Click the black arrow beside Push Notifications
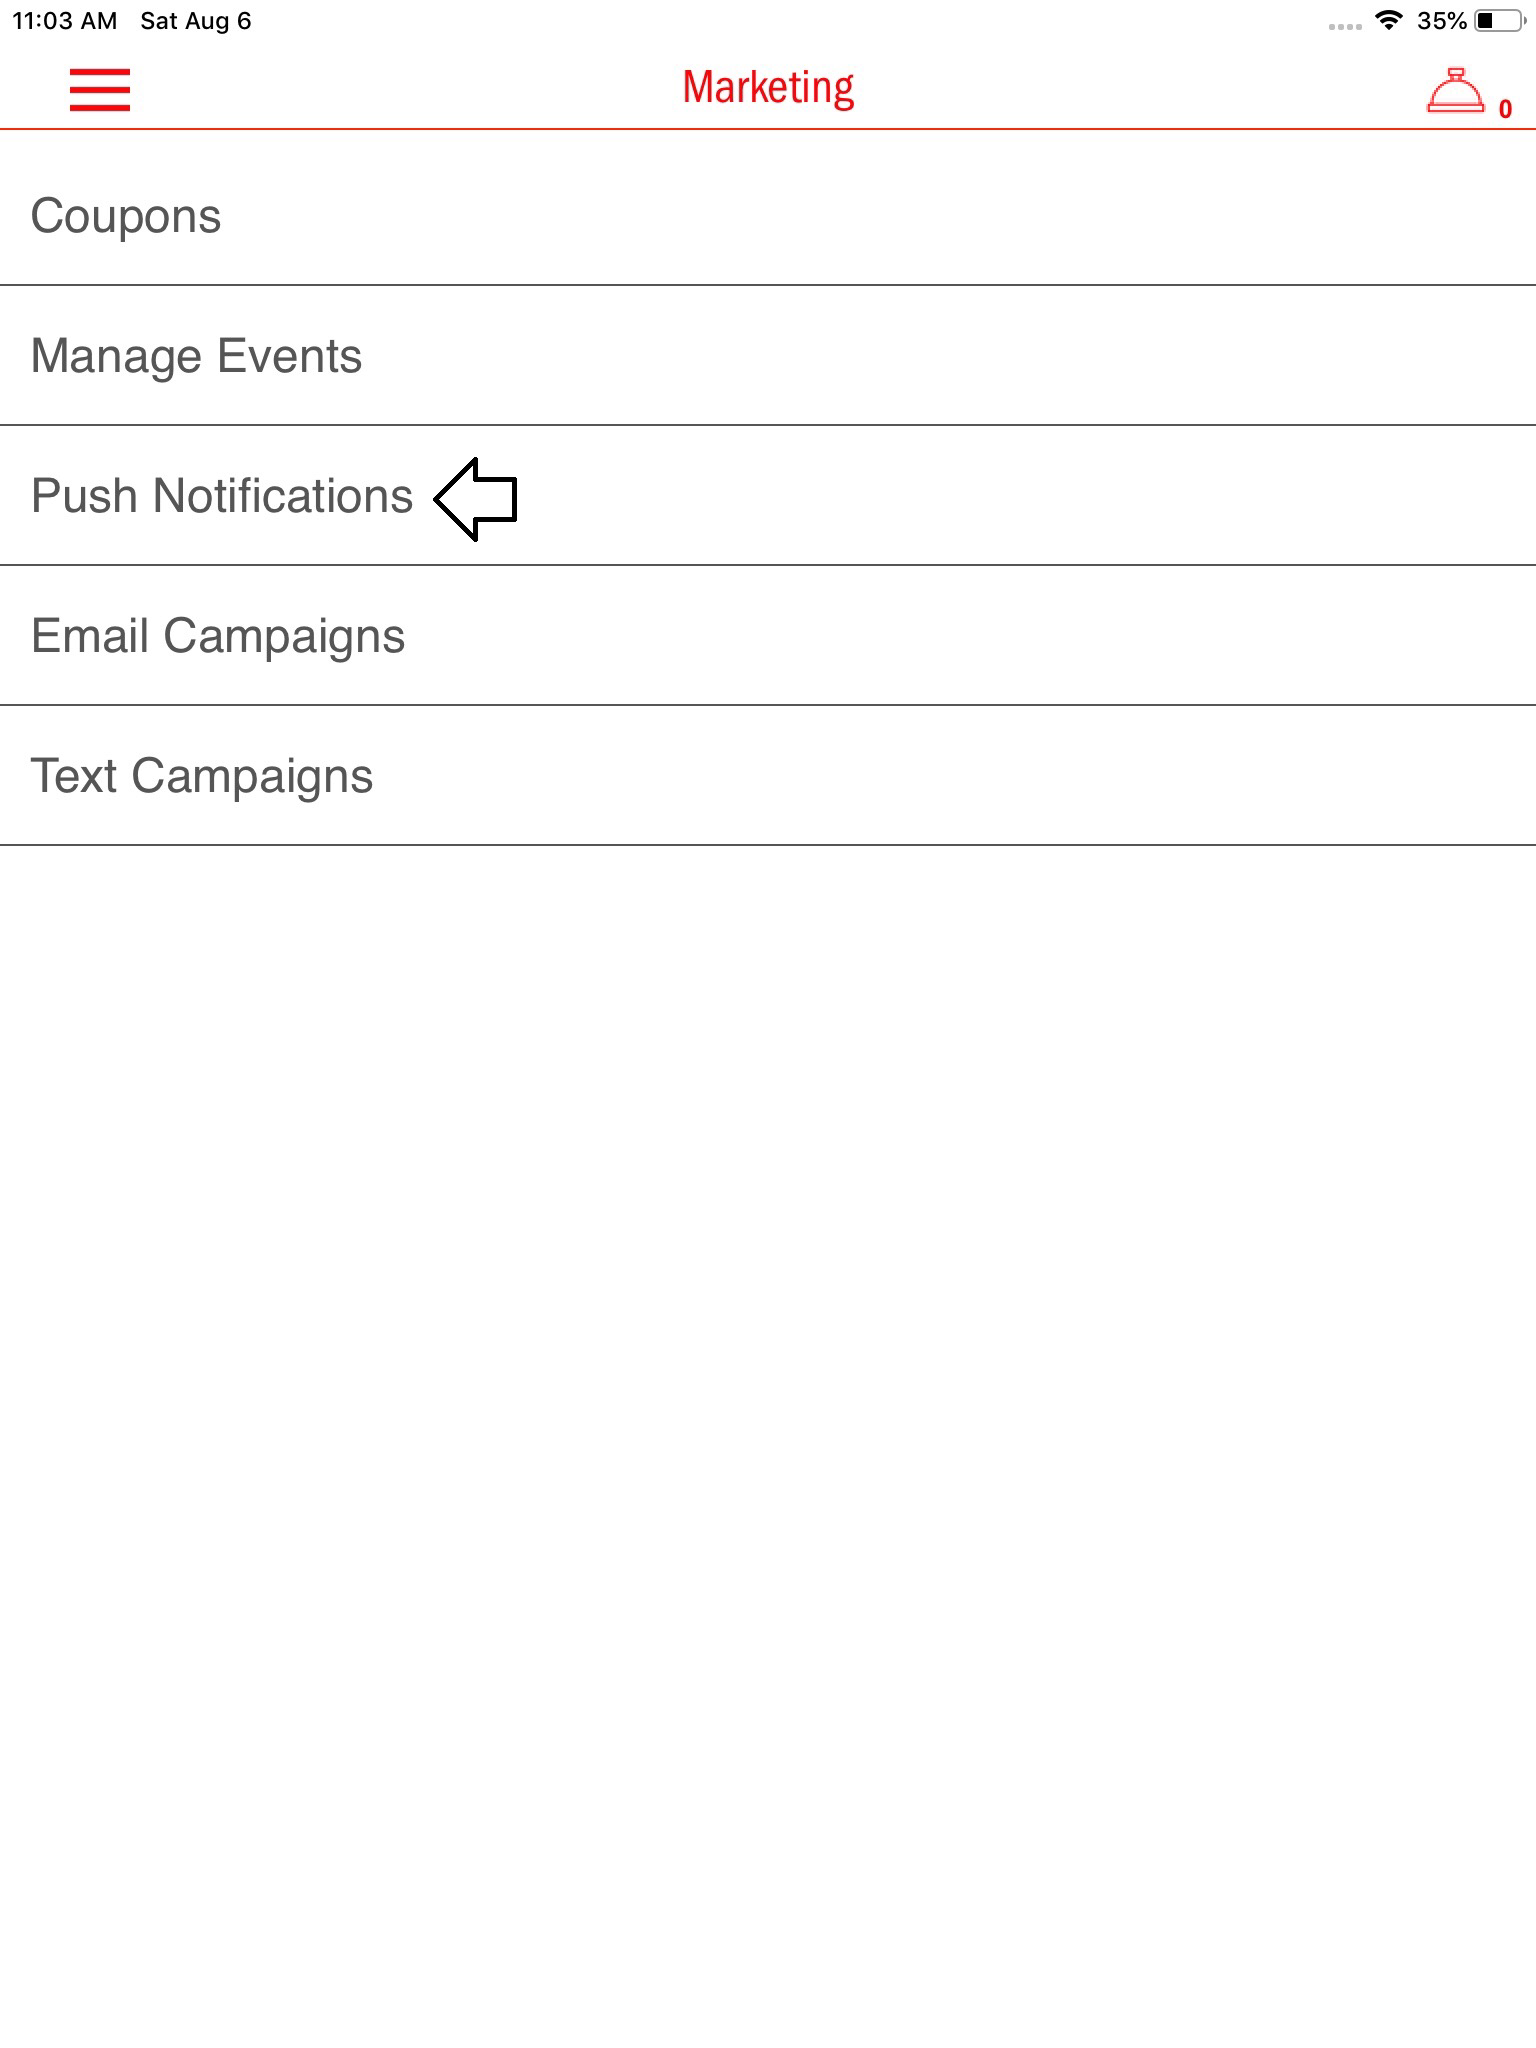The width and height of the screenshot is (1536, 2048). point(476,498)
